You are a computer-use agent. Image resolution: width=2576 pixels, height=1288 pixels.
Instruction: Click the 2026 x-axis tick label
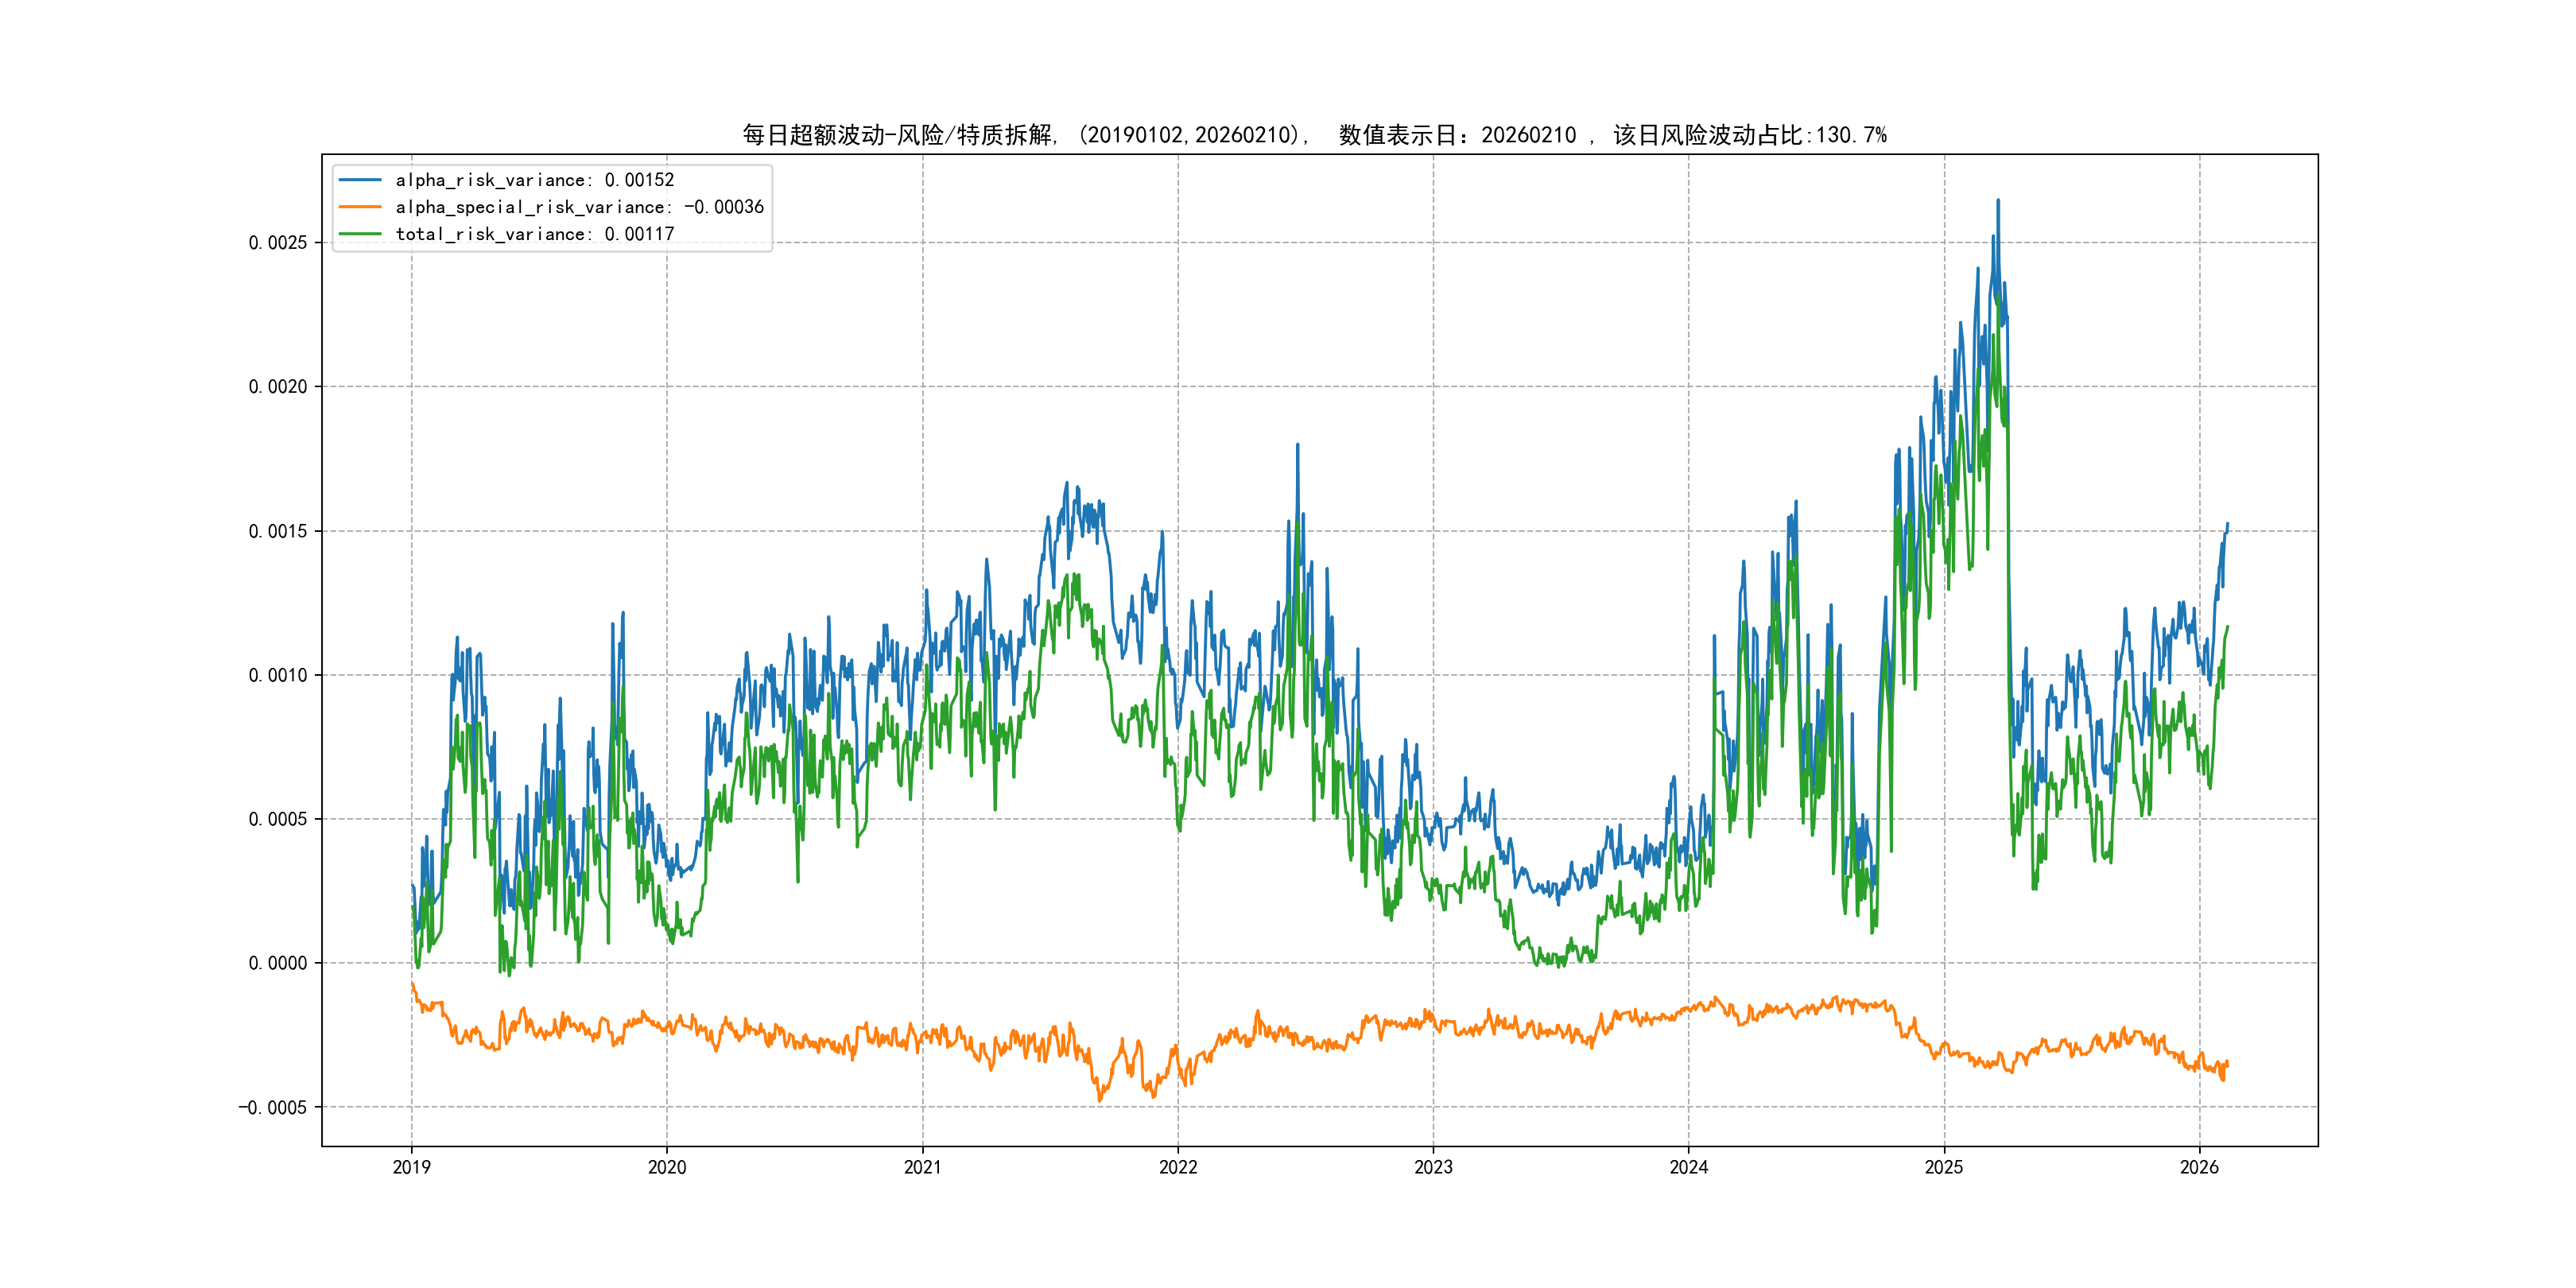coord(2199,1167)
